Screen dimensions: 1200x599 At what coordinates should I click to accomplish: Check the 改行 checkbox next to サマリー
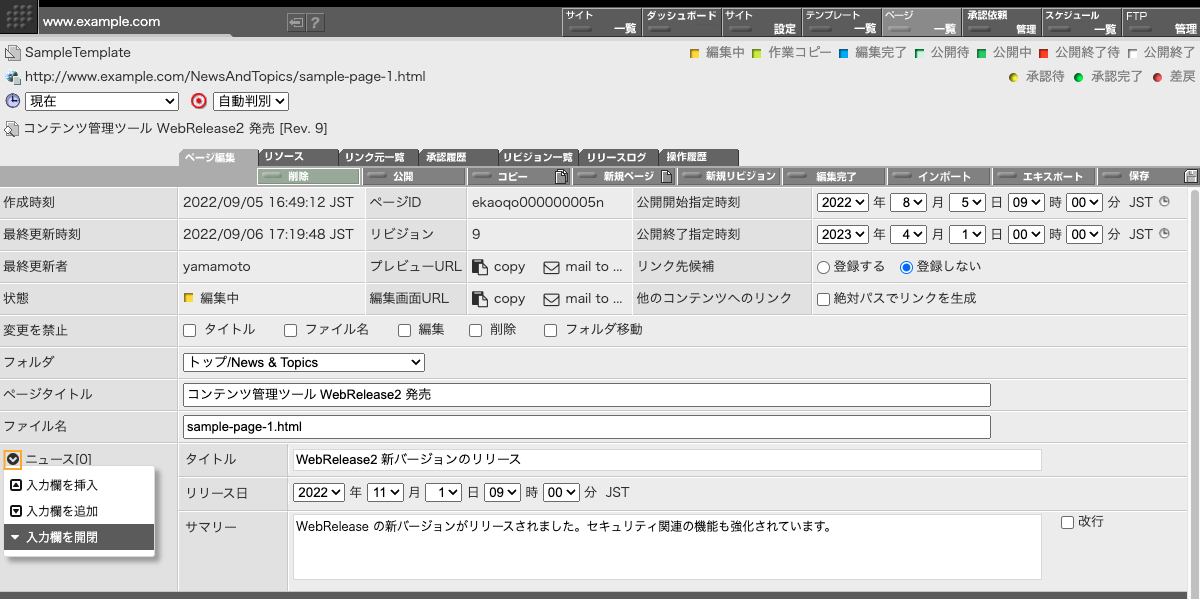[x=1068, y=521]
